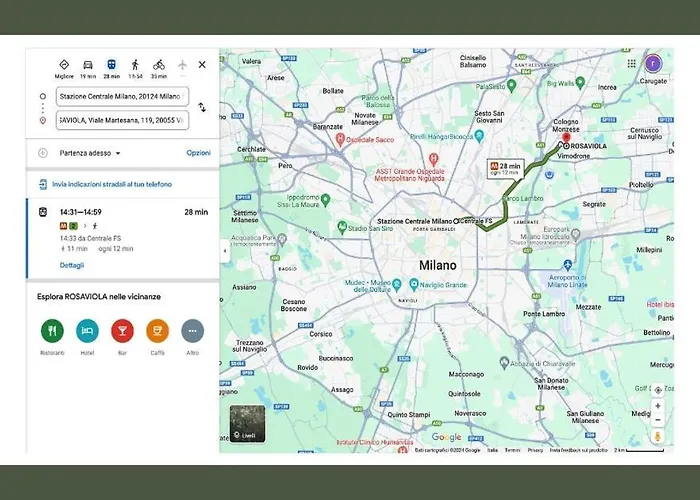Click Invia indicazioni stradali al tuo telefono

point(112,184)
